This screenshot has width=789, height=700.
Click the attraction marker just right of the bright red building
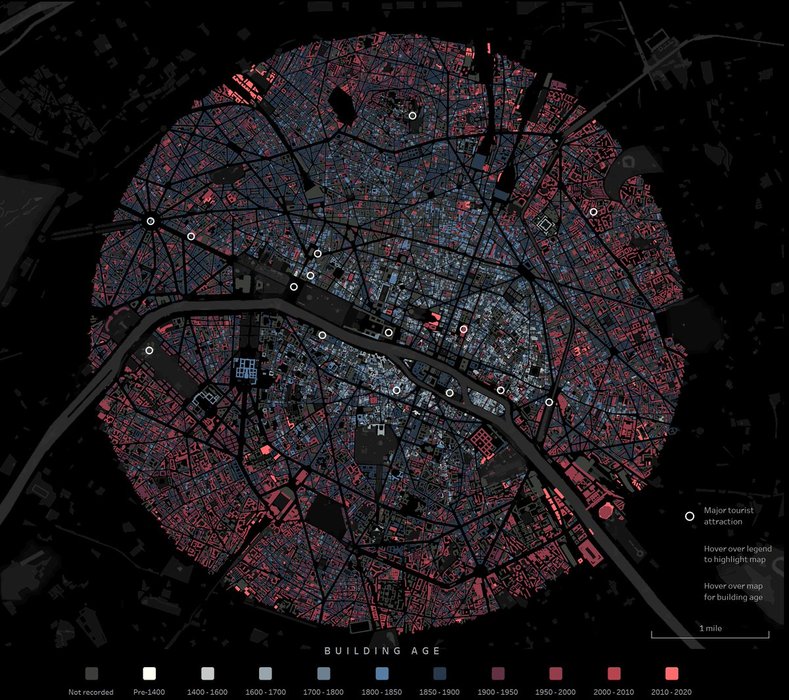[x=463, y=328]
